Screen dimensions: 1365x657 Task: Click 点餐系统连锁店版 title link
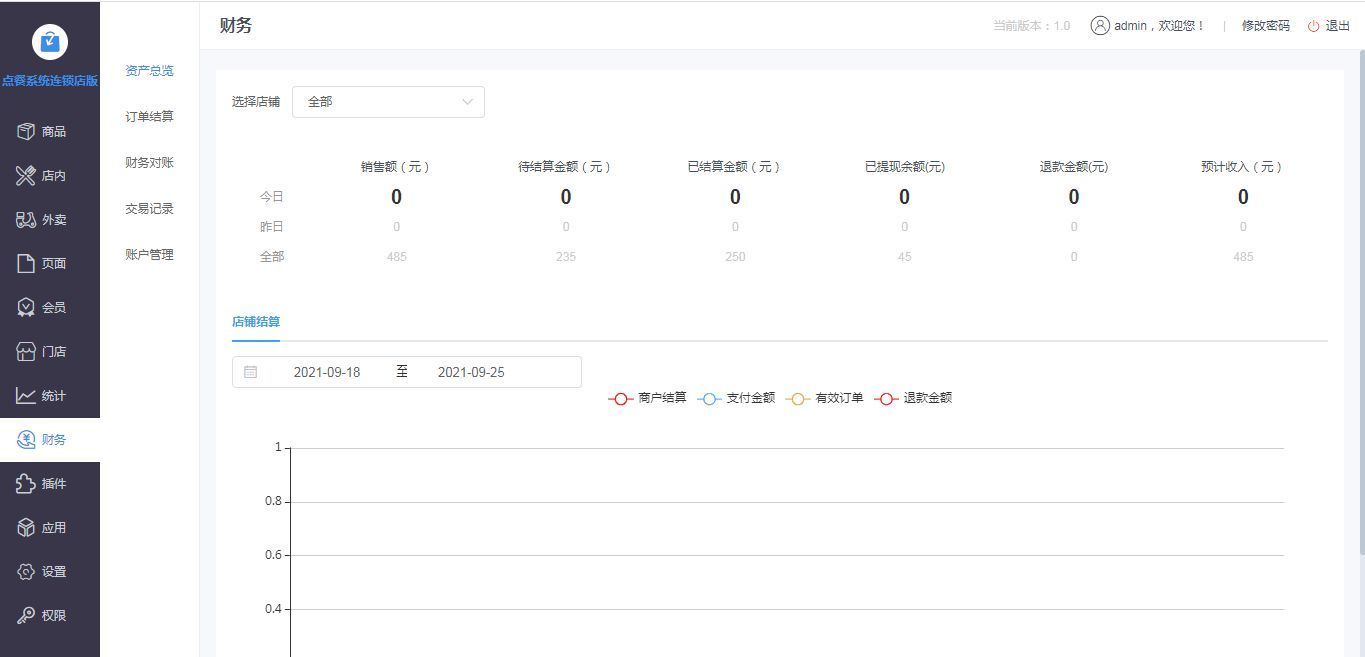tap(50, 81)
